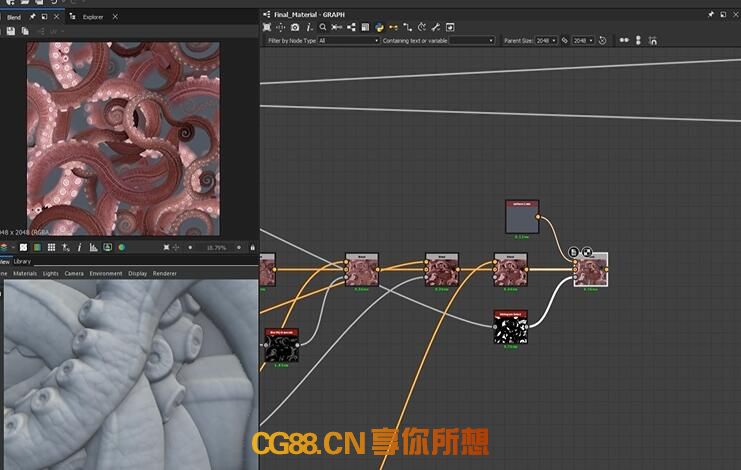The width and height of the screenshot is (741, 470).
Task: Open the Lights menu in 3D view
Action: (51, 273)
